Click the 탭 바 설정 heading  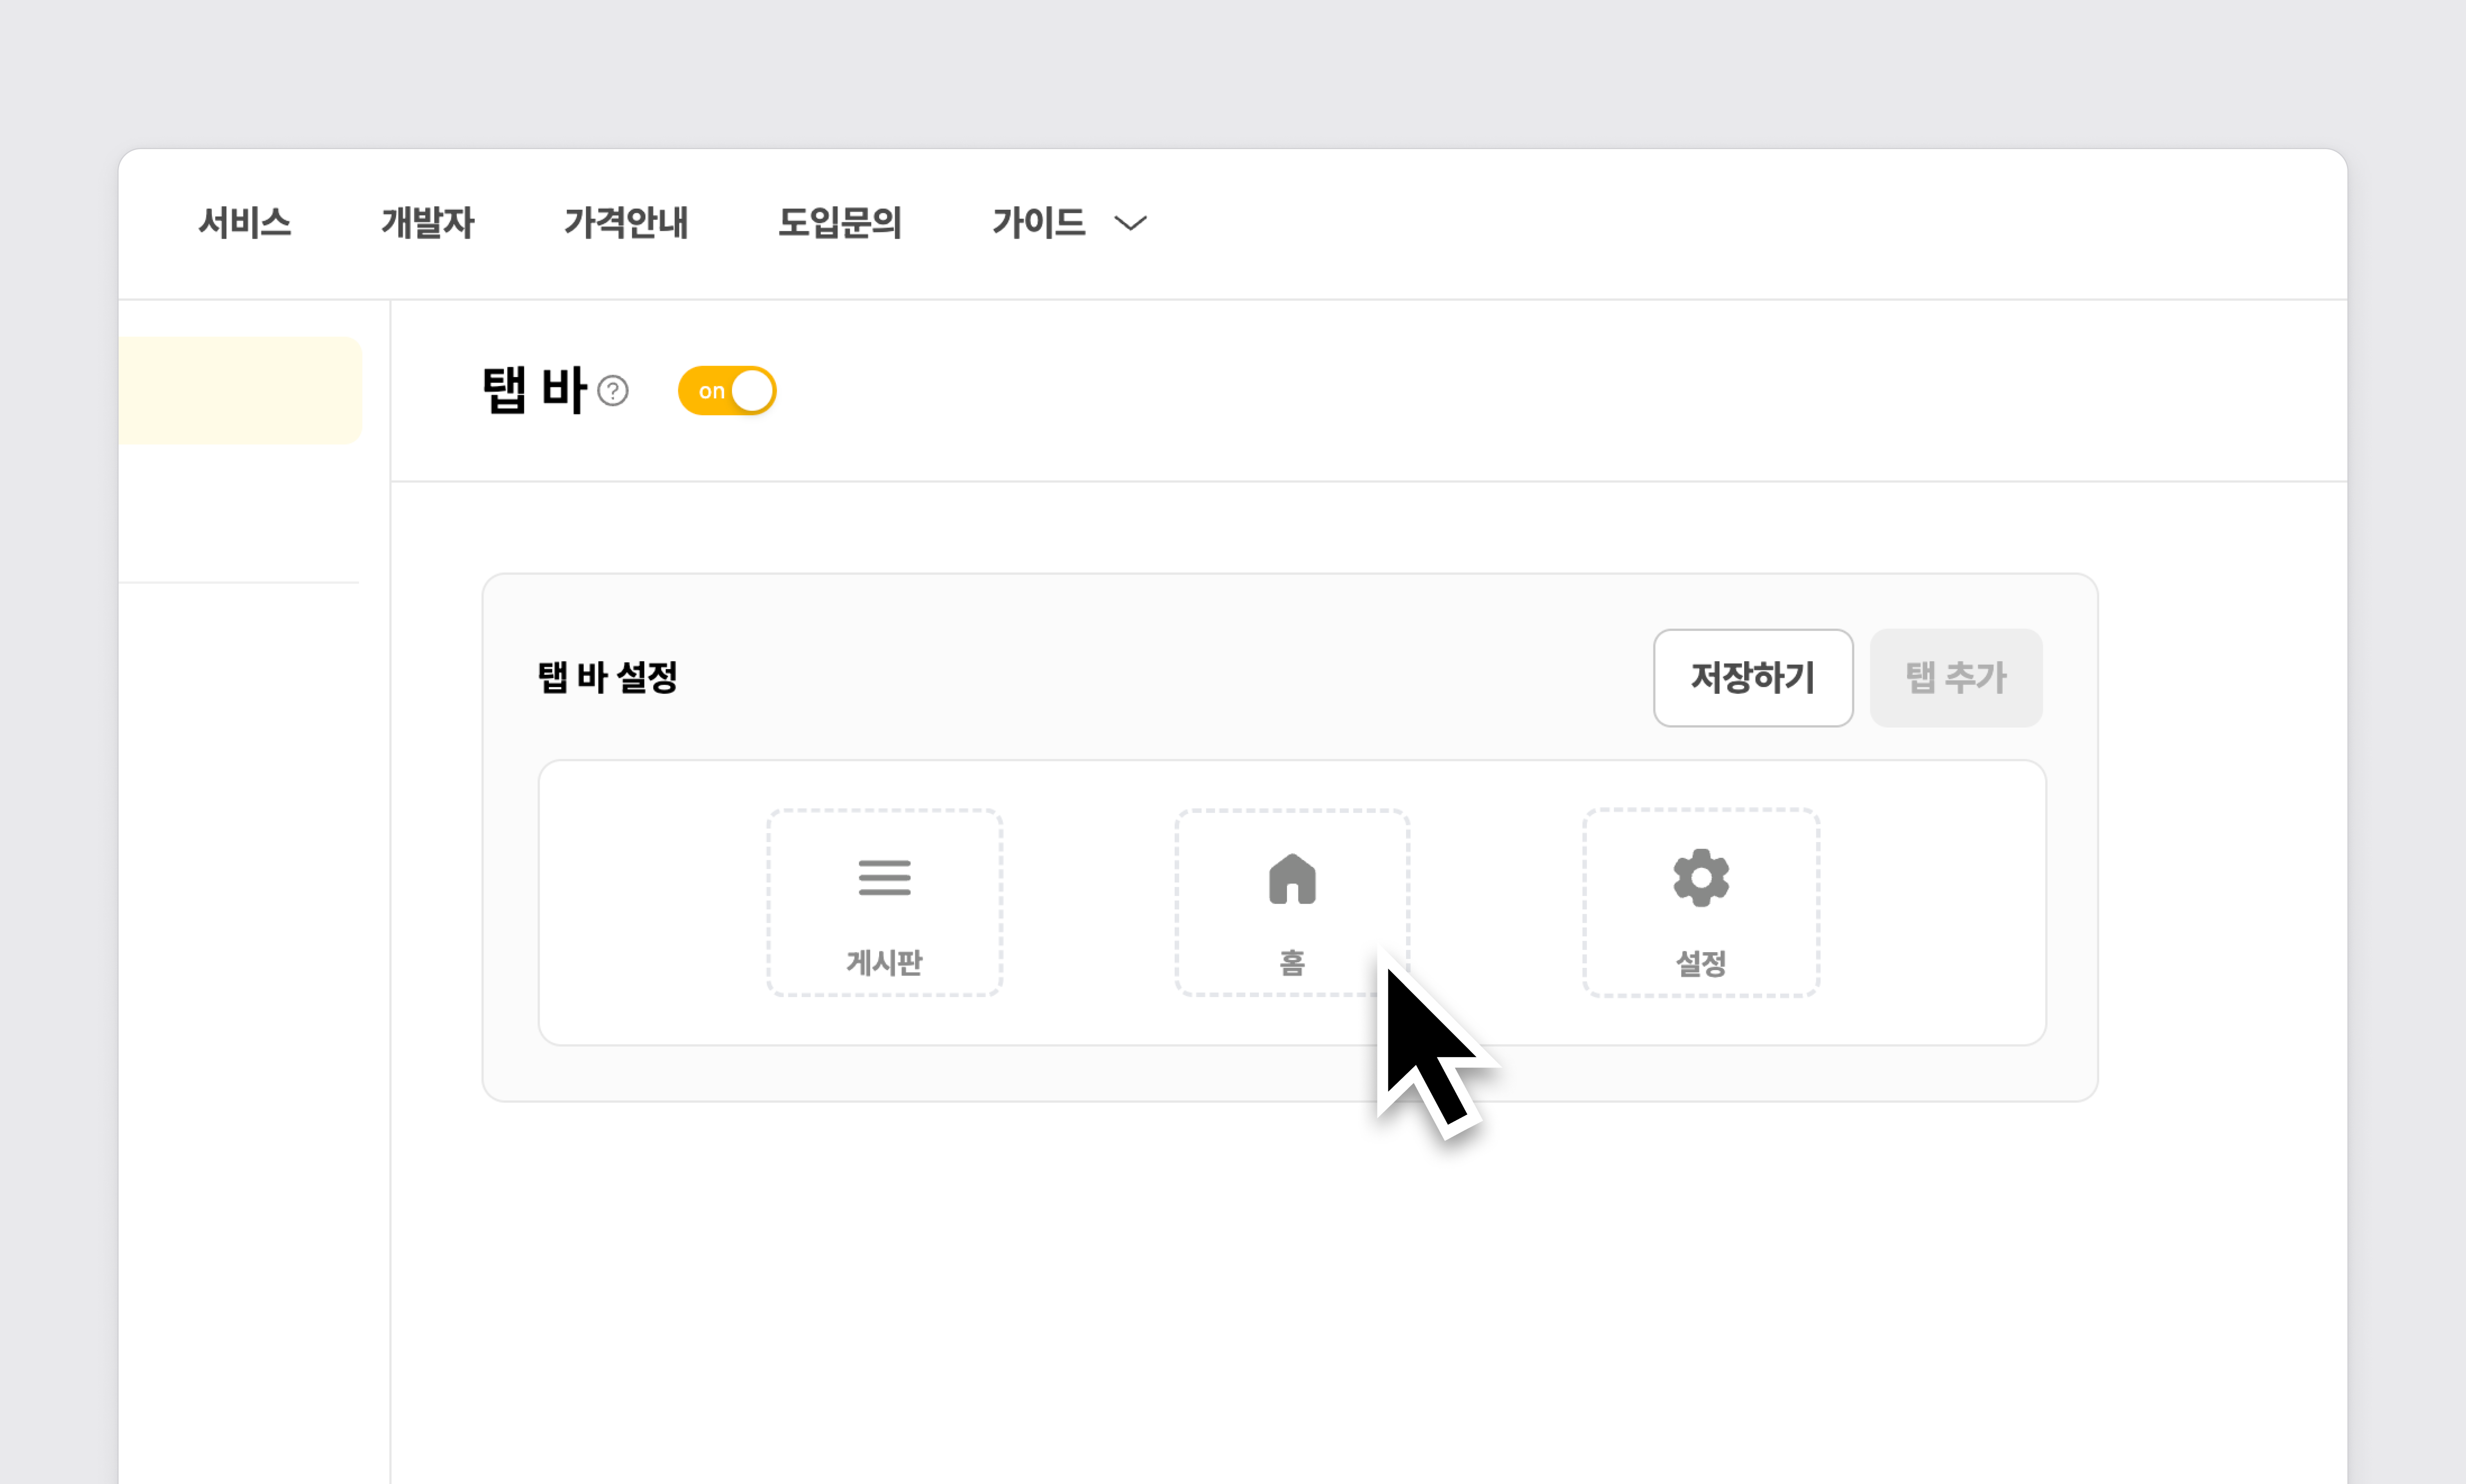click(608, 677)
